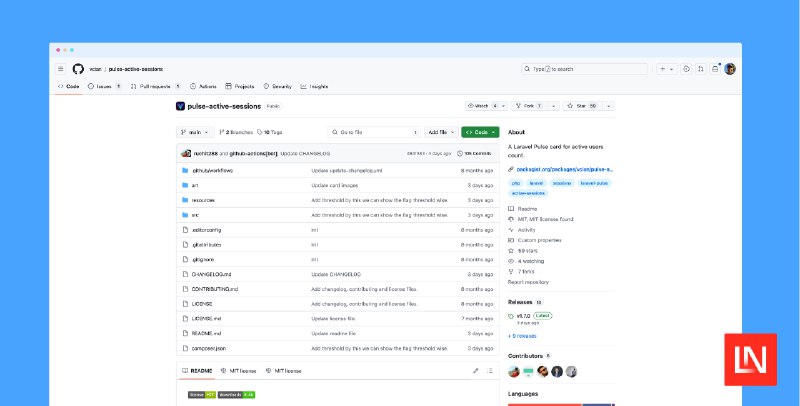The image size is (800, 406).
Task: Click the Watch button
Action: pos(482,106)
